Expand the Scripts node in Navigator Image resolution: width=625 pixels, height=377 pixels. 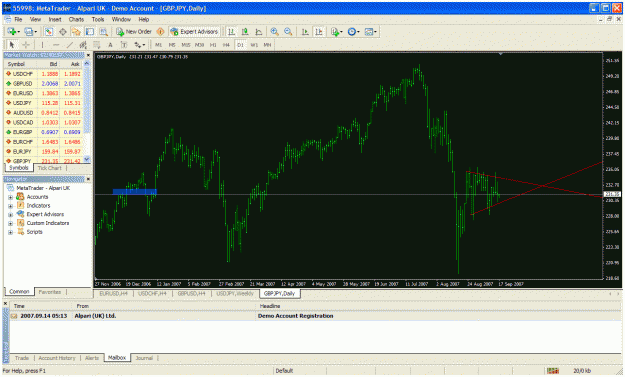pyautogui.click(x=10, y=232)
